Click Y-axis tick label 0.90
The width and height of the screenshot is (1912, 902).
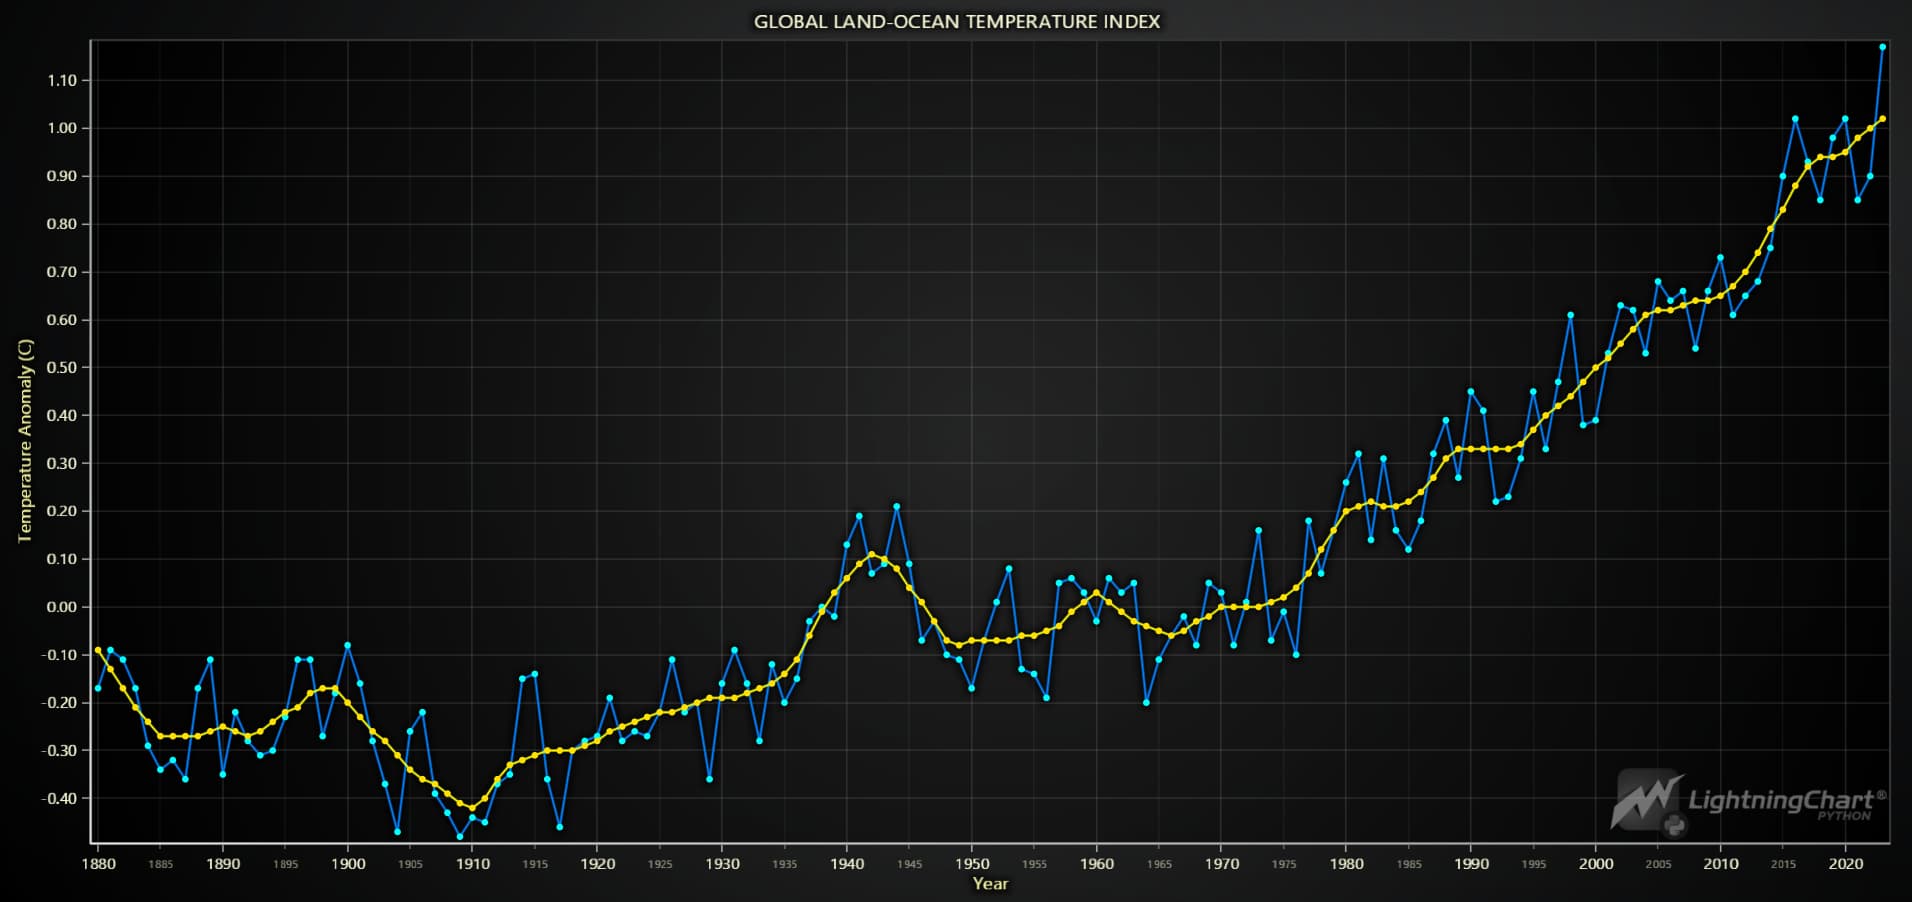[62, 177]
